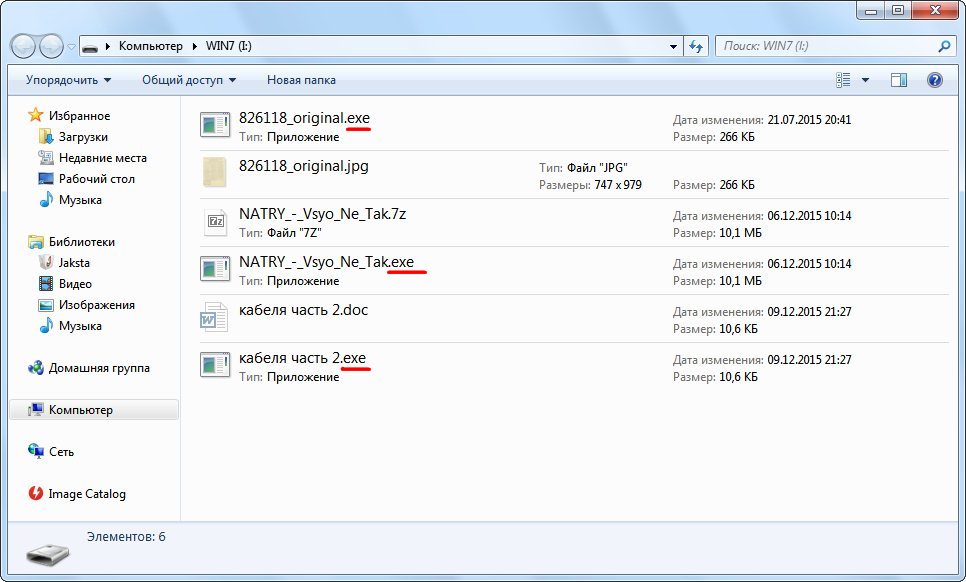
Task: Click Элементов: 6 in the details pane
Action: coord(126,536)
